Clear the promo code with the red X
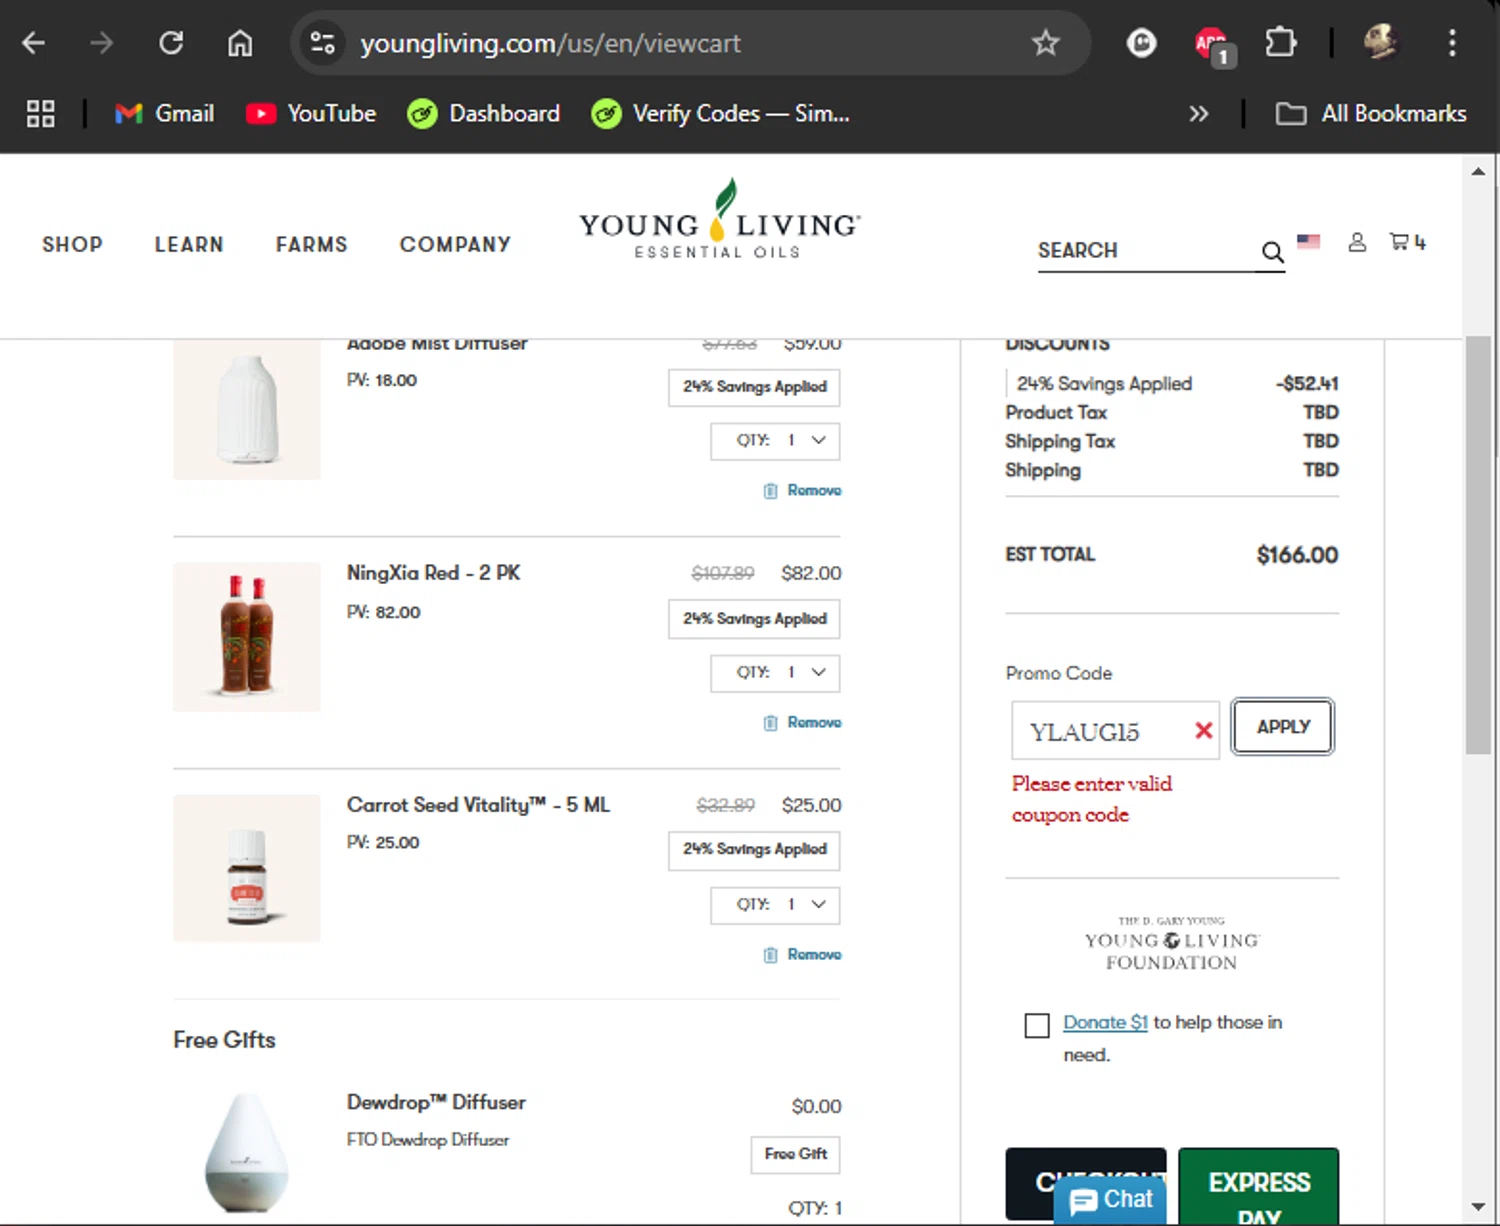1500x1226 pixels. pyautogui.click(x=1204, y=731)
